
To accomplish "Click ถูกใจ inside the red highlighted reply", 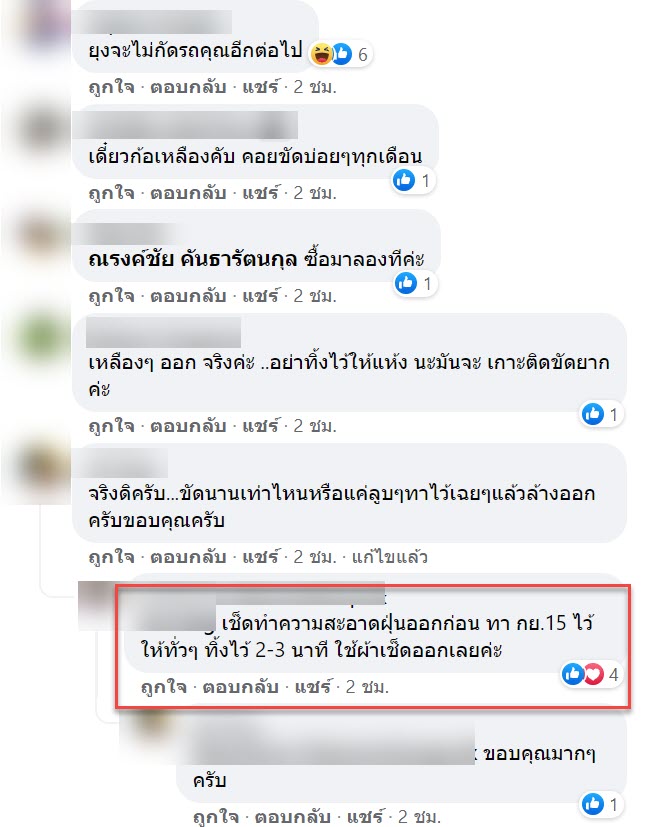I will (x=164, y=687).
